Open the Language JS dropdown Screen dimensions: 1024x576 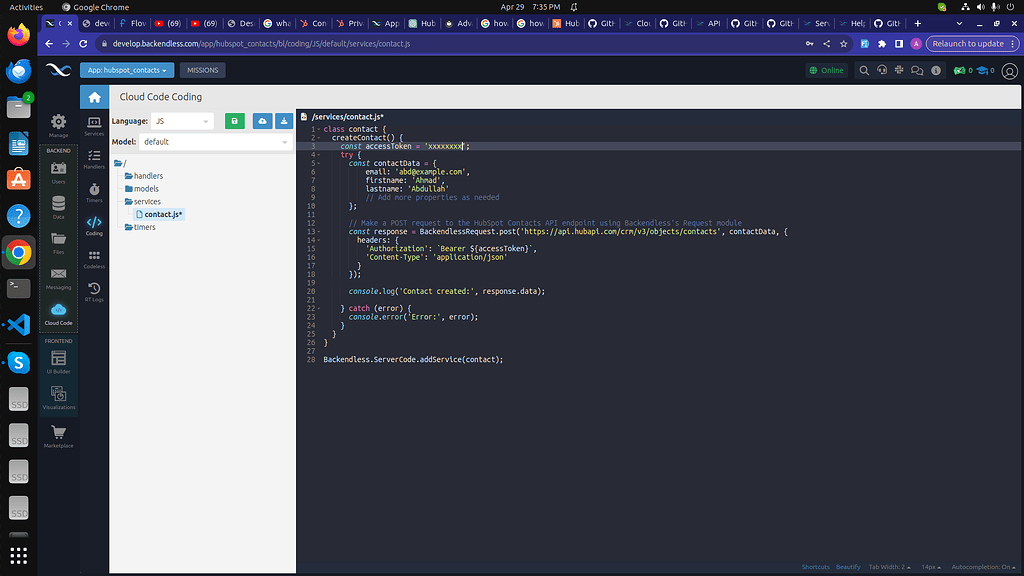click(182, 120)
